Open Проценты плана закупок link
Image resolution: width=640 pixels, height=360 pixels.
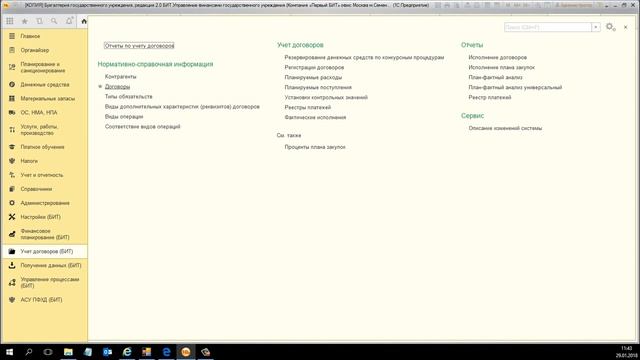pyautogui.click(x=315, y=147)
